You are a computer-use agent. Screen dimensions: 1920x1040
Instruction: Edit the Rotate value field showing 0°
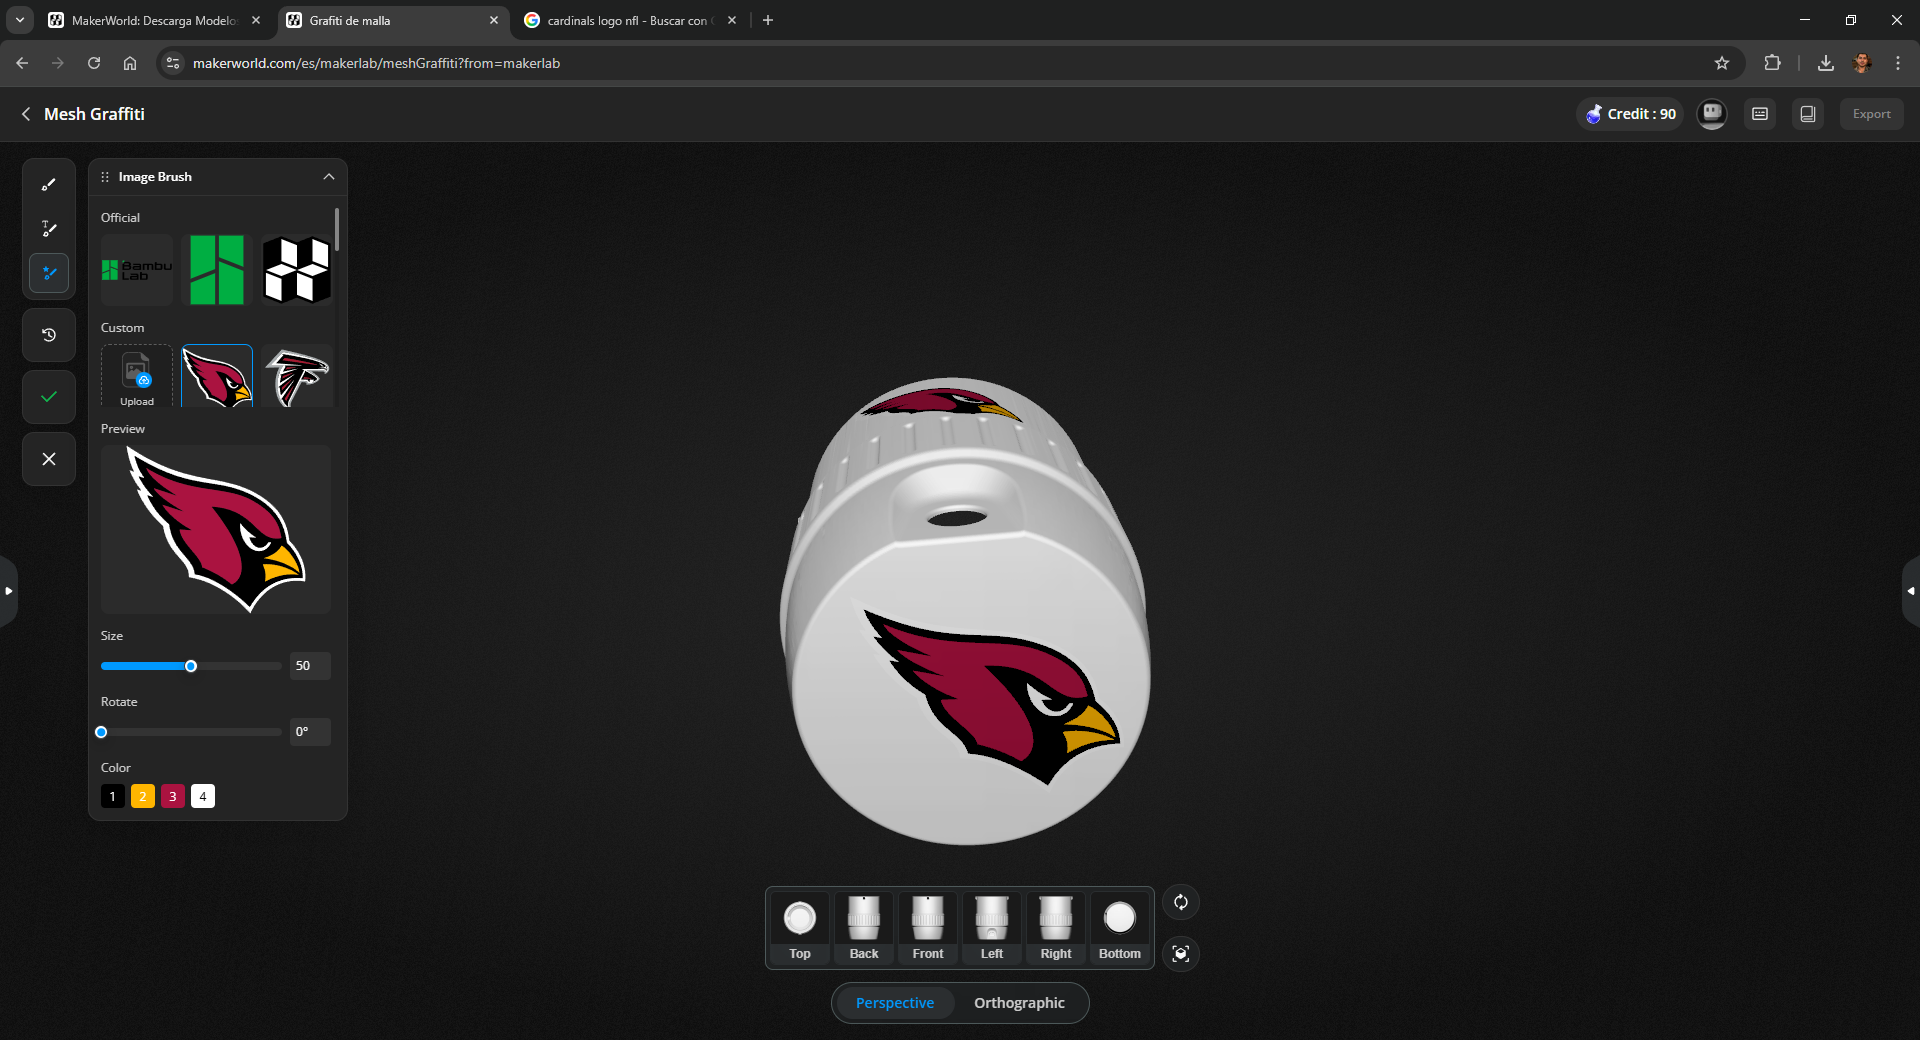tap(310, 732)
